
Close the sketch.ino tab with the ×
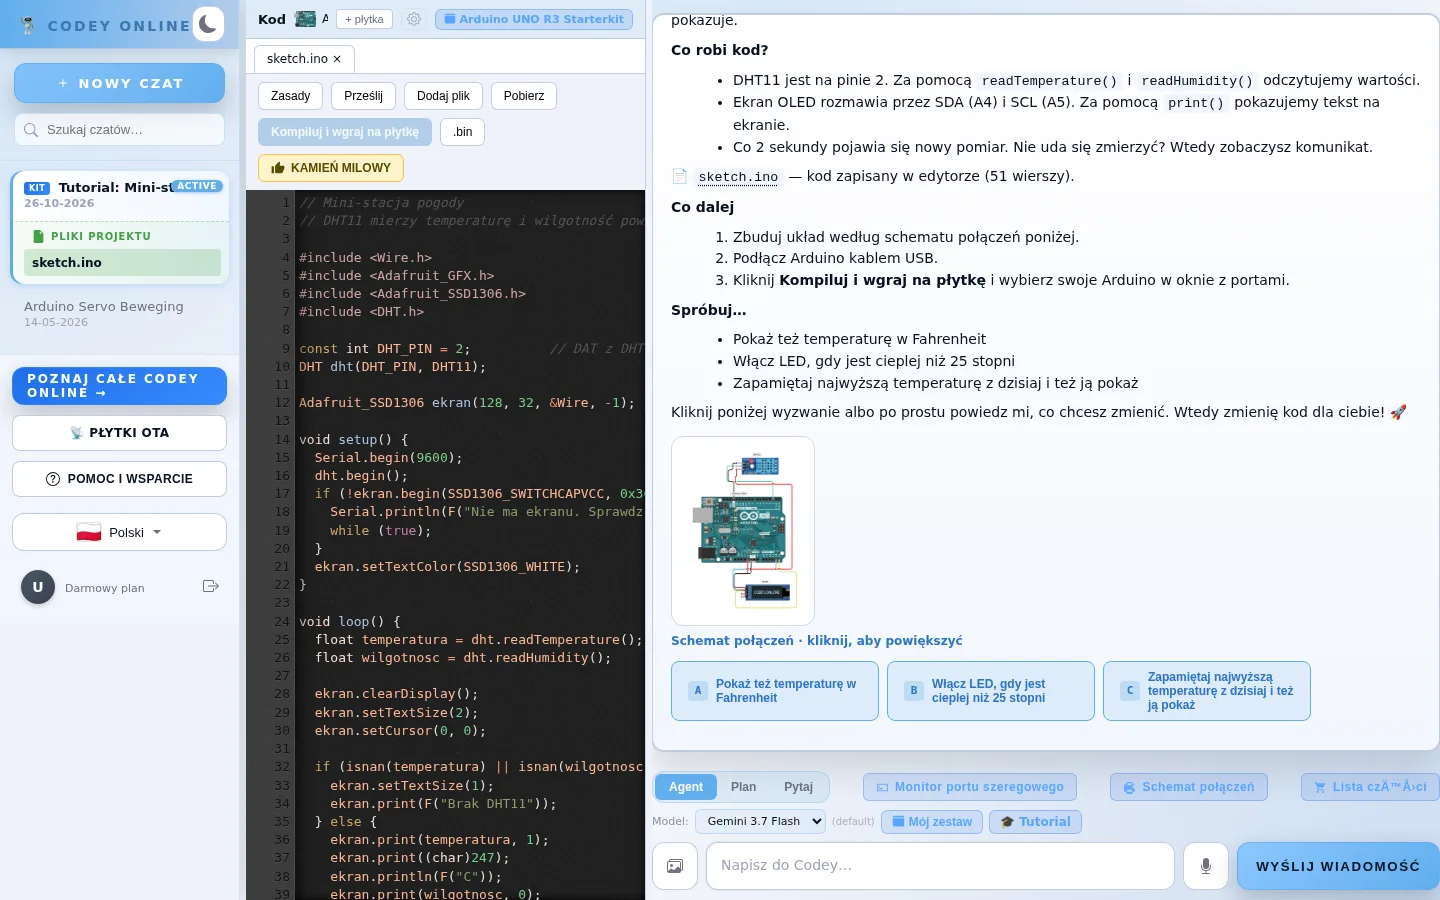(x=337, y=59)
